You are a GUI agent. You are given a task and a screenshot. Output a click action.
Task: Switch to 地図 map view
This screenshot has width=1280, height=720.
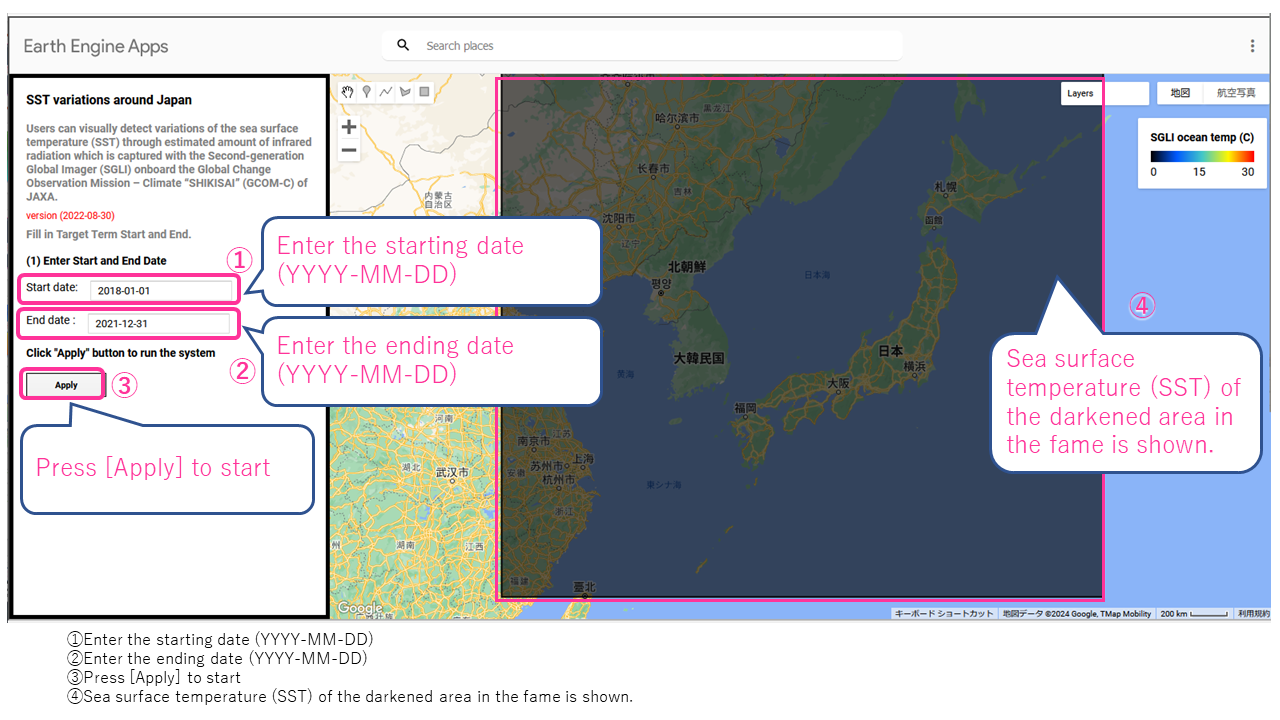pyautogui.click(x=1180, y=93)
